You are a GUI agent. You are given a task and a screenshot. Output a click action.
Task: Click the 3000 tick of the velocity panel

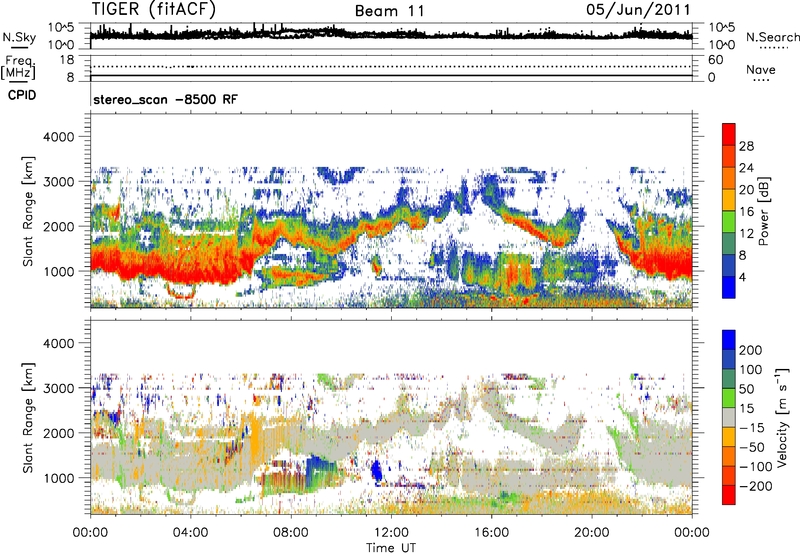[59, 388]
